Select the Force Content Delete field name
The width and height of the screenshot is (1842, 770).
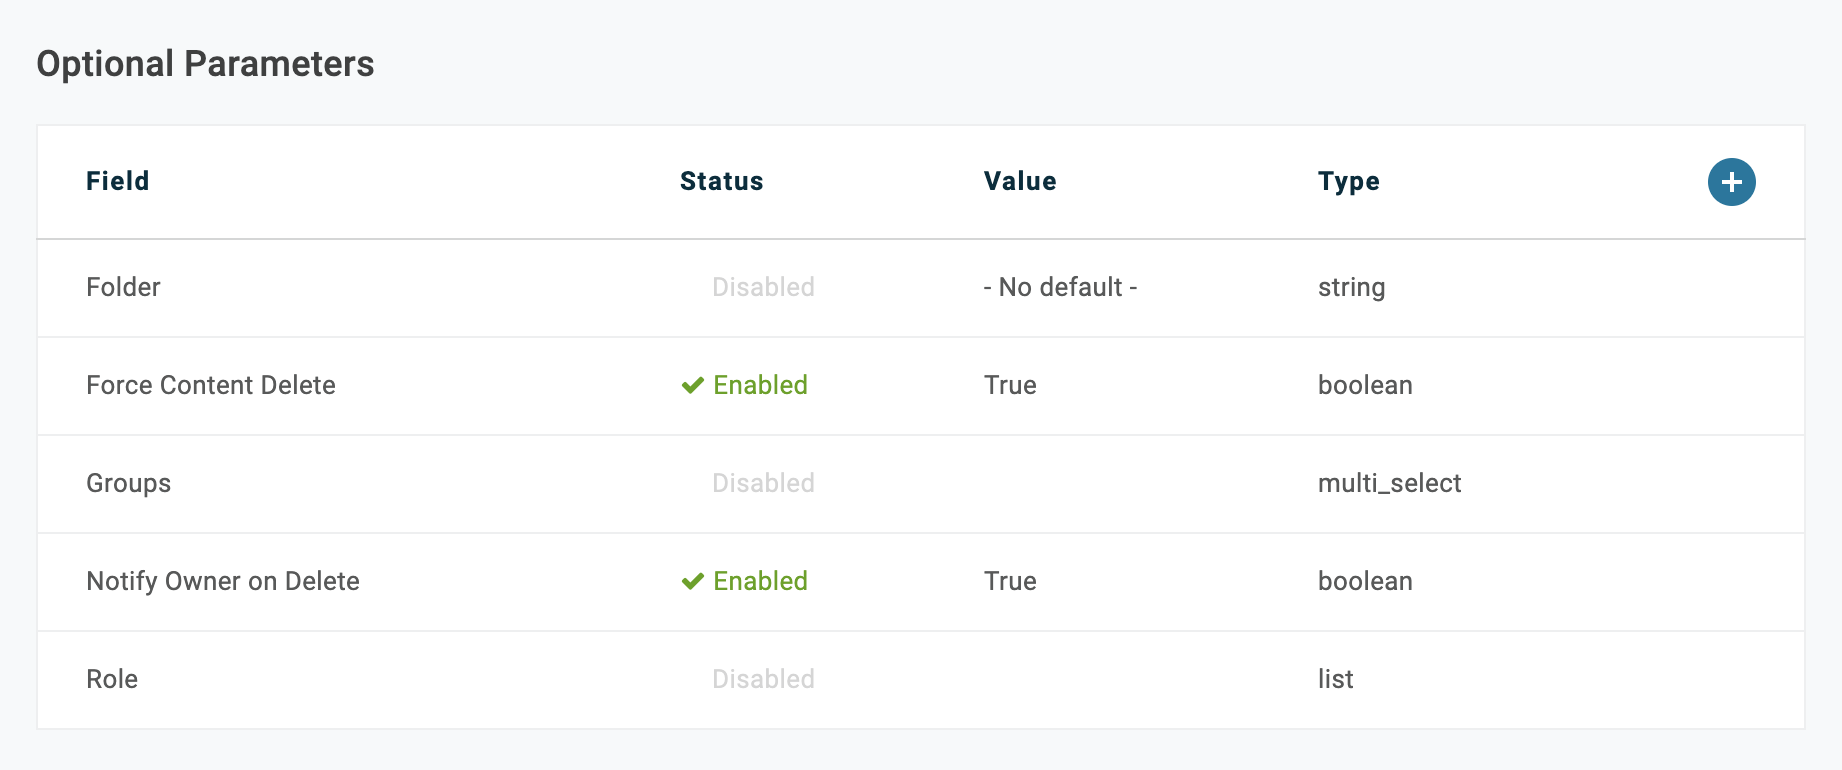coord(211,385)
